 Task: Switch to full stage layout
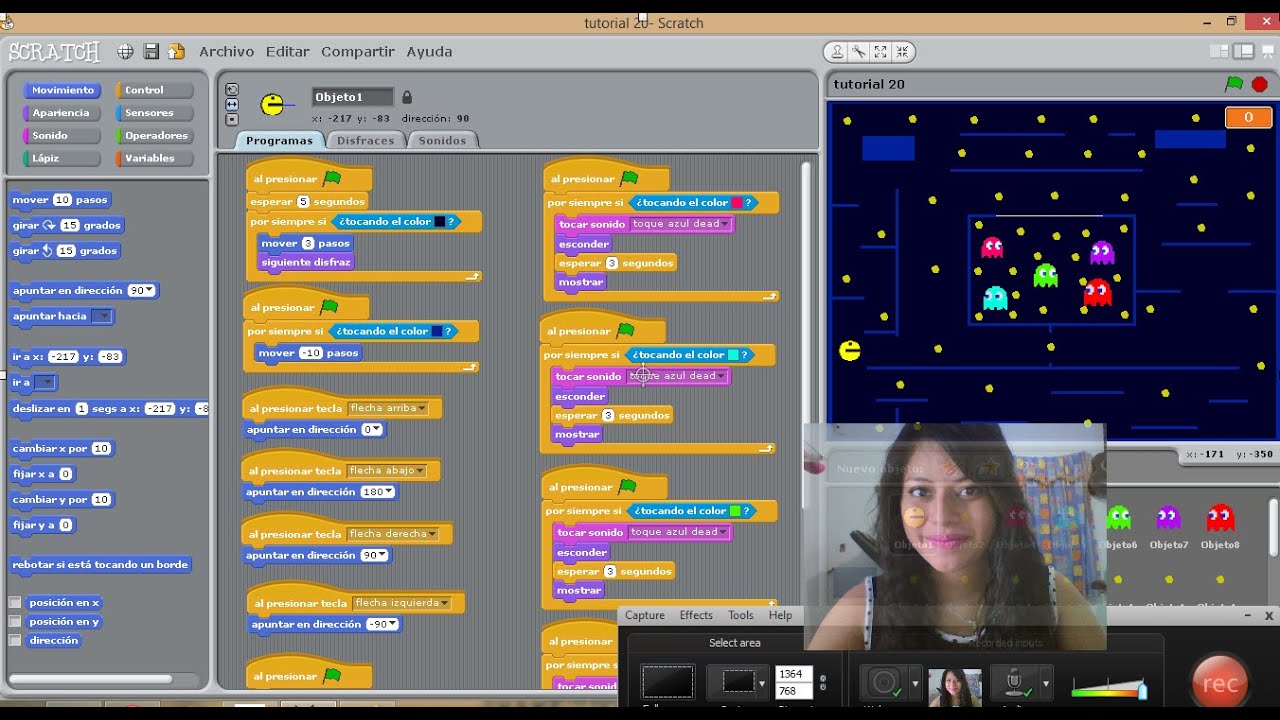(1243, 52)
